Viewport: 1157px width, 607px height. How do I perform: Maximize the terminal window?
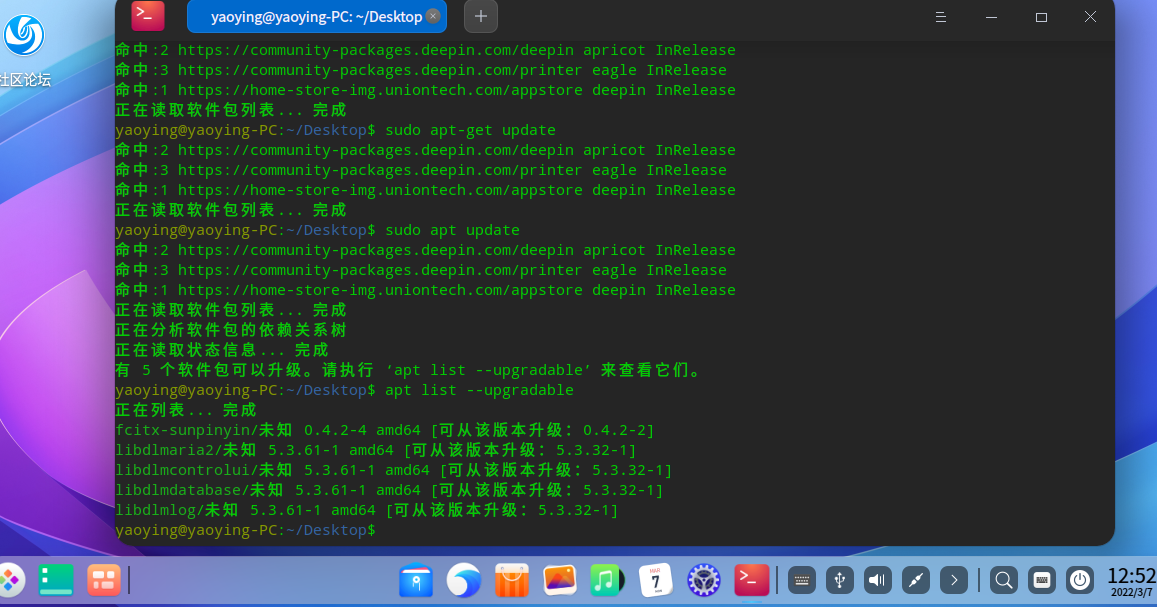(x=1041, y=17)
